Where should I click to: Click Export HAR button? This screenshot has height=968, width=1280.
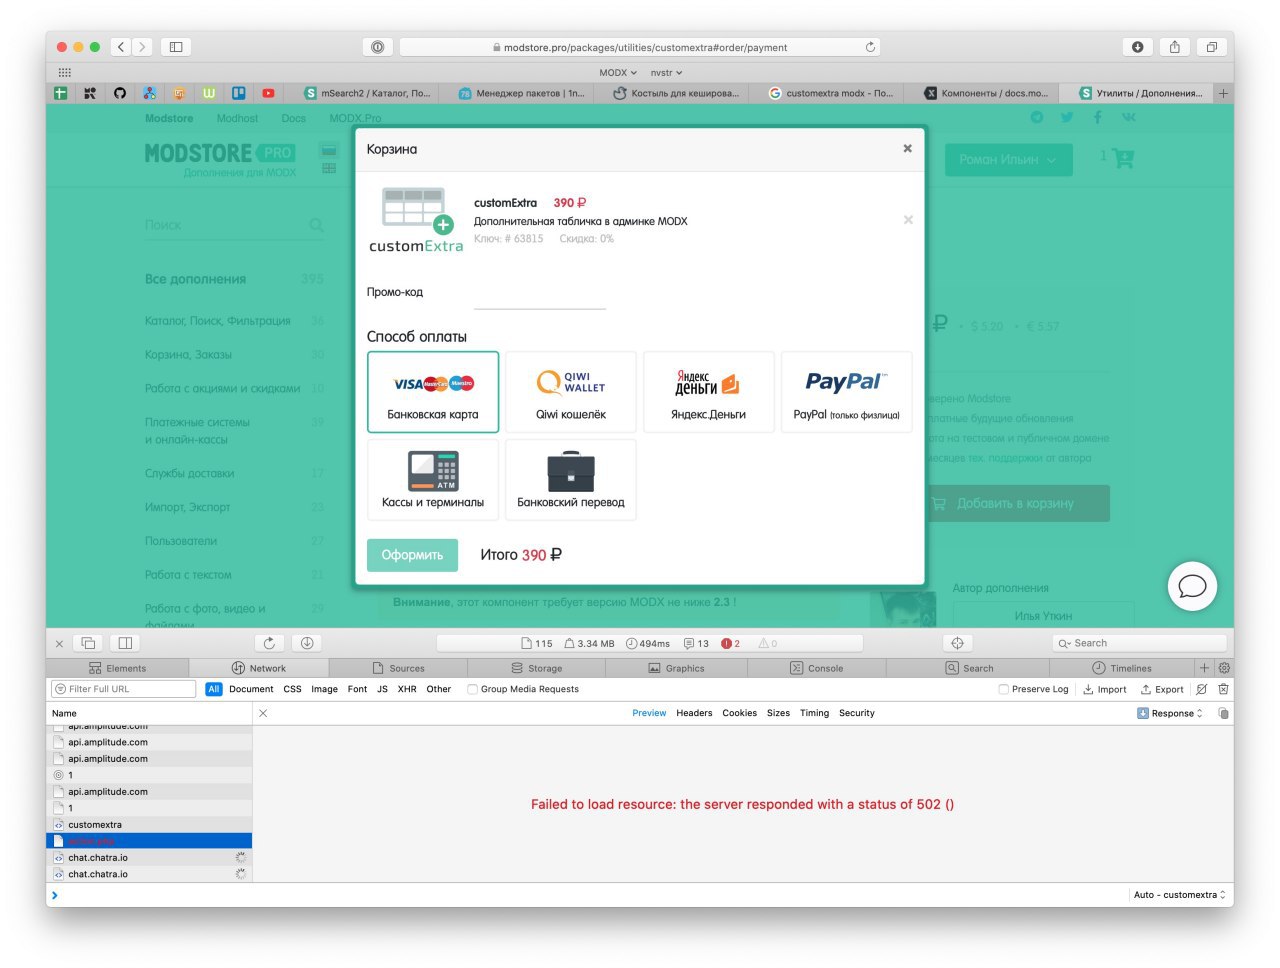pyautogui.click(x=1162, y=689)
